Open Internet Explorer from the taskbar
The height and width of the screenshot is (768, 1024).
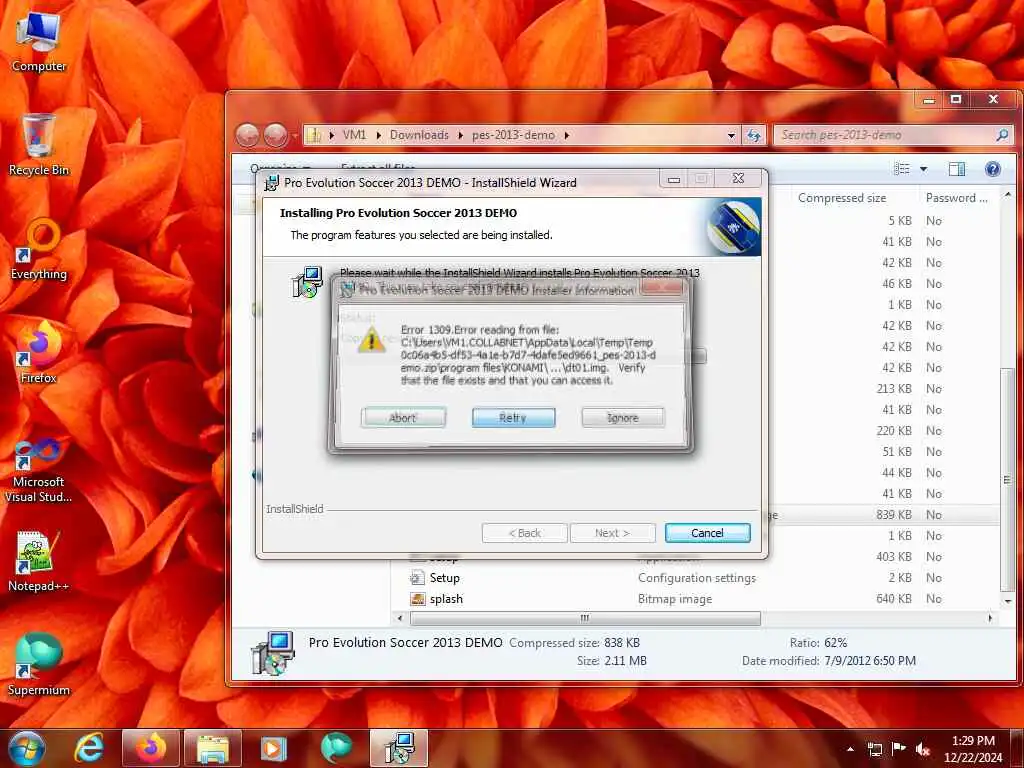89,748
